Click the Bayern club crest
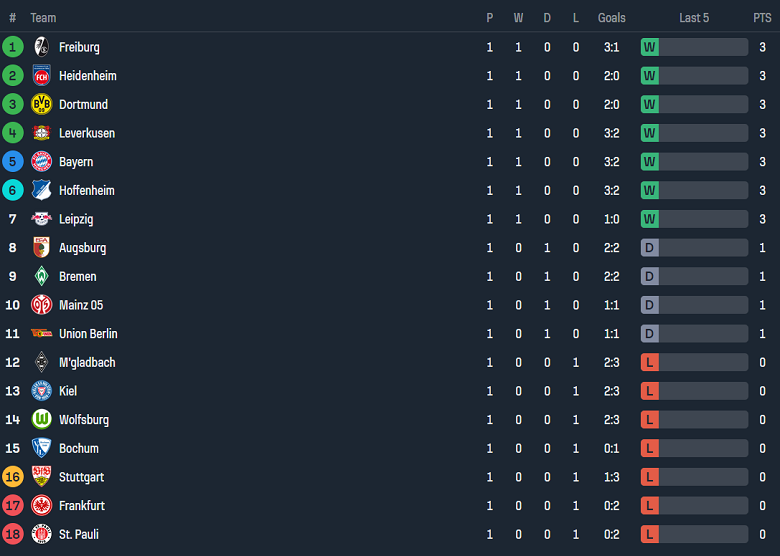The width and height of the screenshot is (780, 556). [x=41, y=162]
